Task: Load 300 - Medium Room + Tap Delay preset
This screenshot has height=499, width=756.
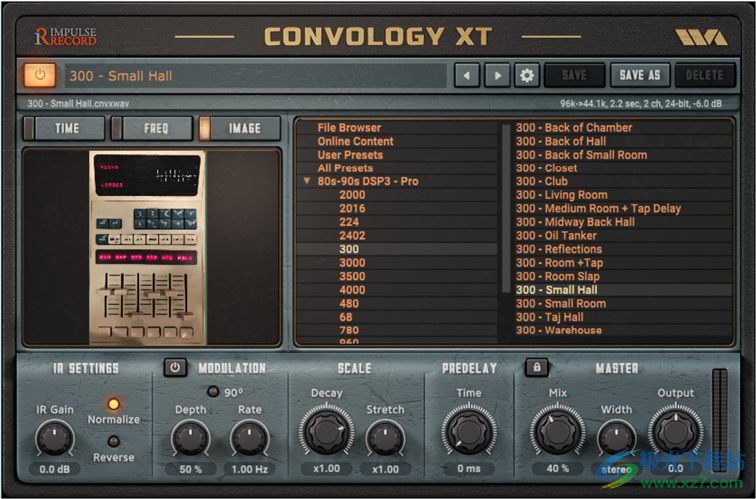Action: pos(598,208)
